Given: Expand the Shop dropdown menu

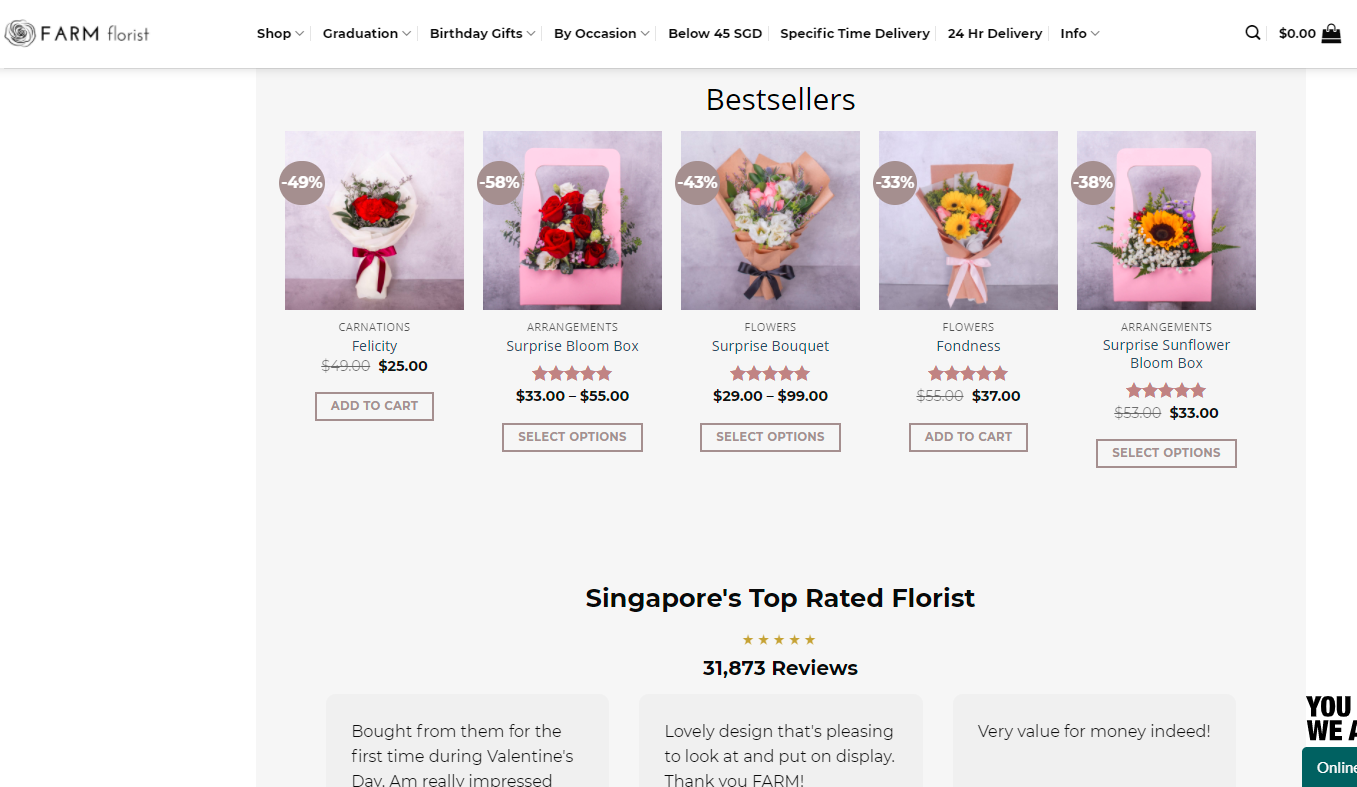Looking at the screenshot, I should tap(280, 33).
